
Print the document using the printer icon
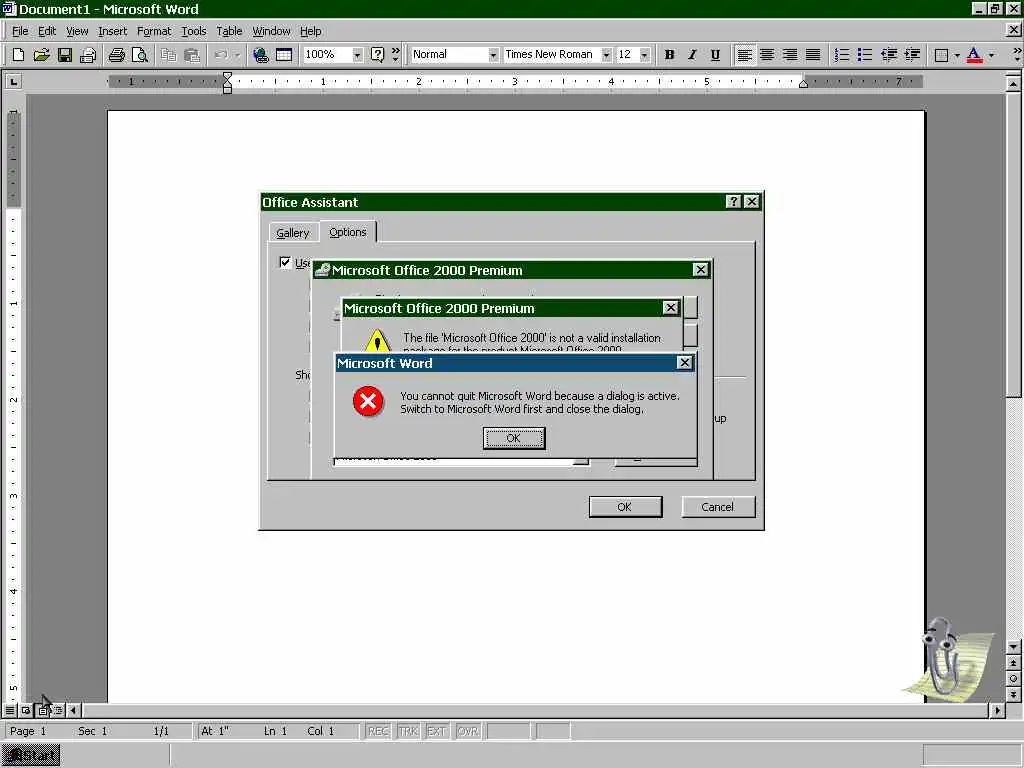point(116,55)
